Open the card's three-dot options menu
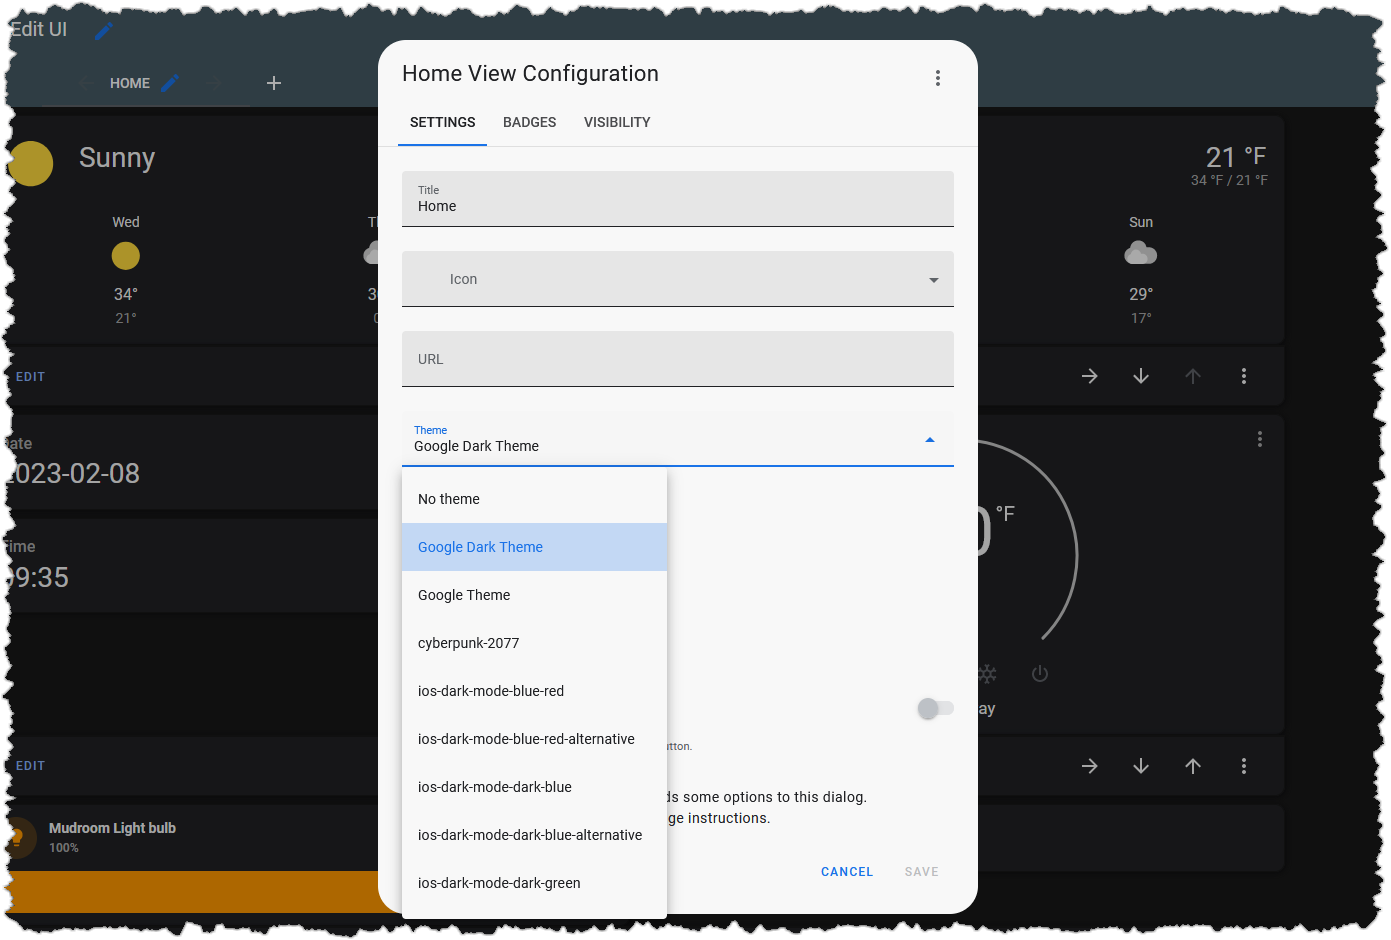Image resolution: width=1391 pixels, height=940 pixels. pos(1244,376)
